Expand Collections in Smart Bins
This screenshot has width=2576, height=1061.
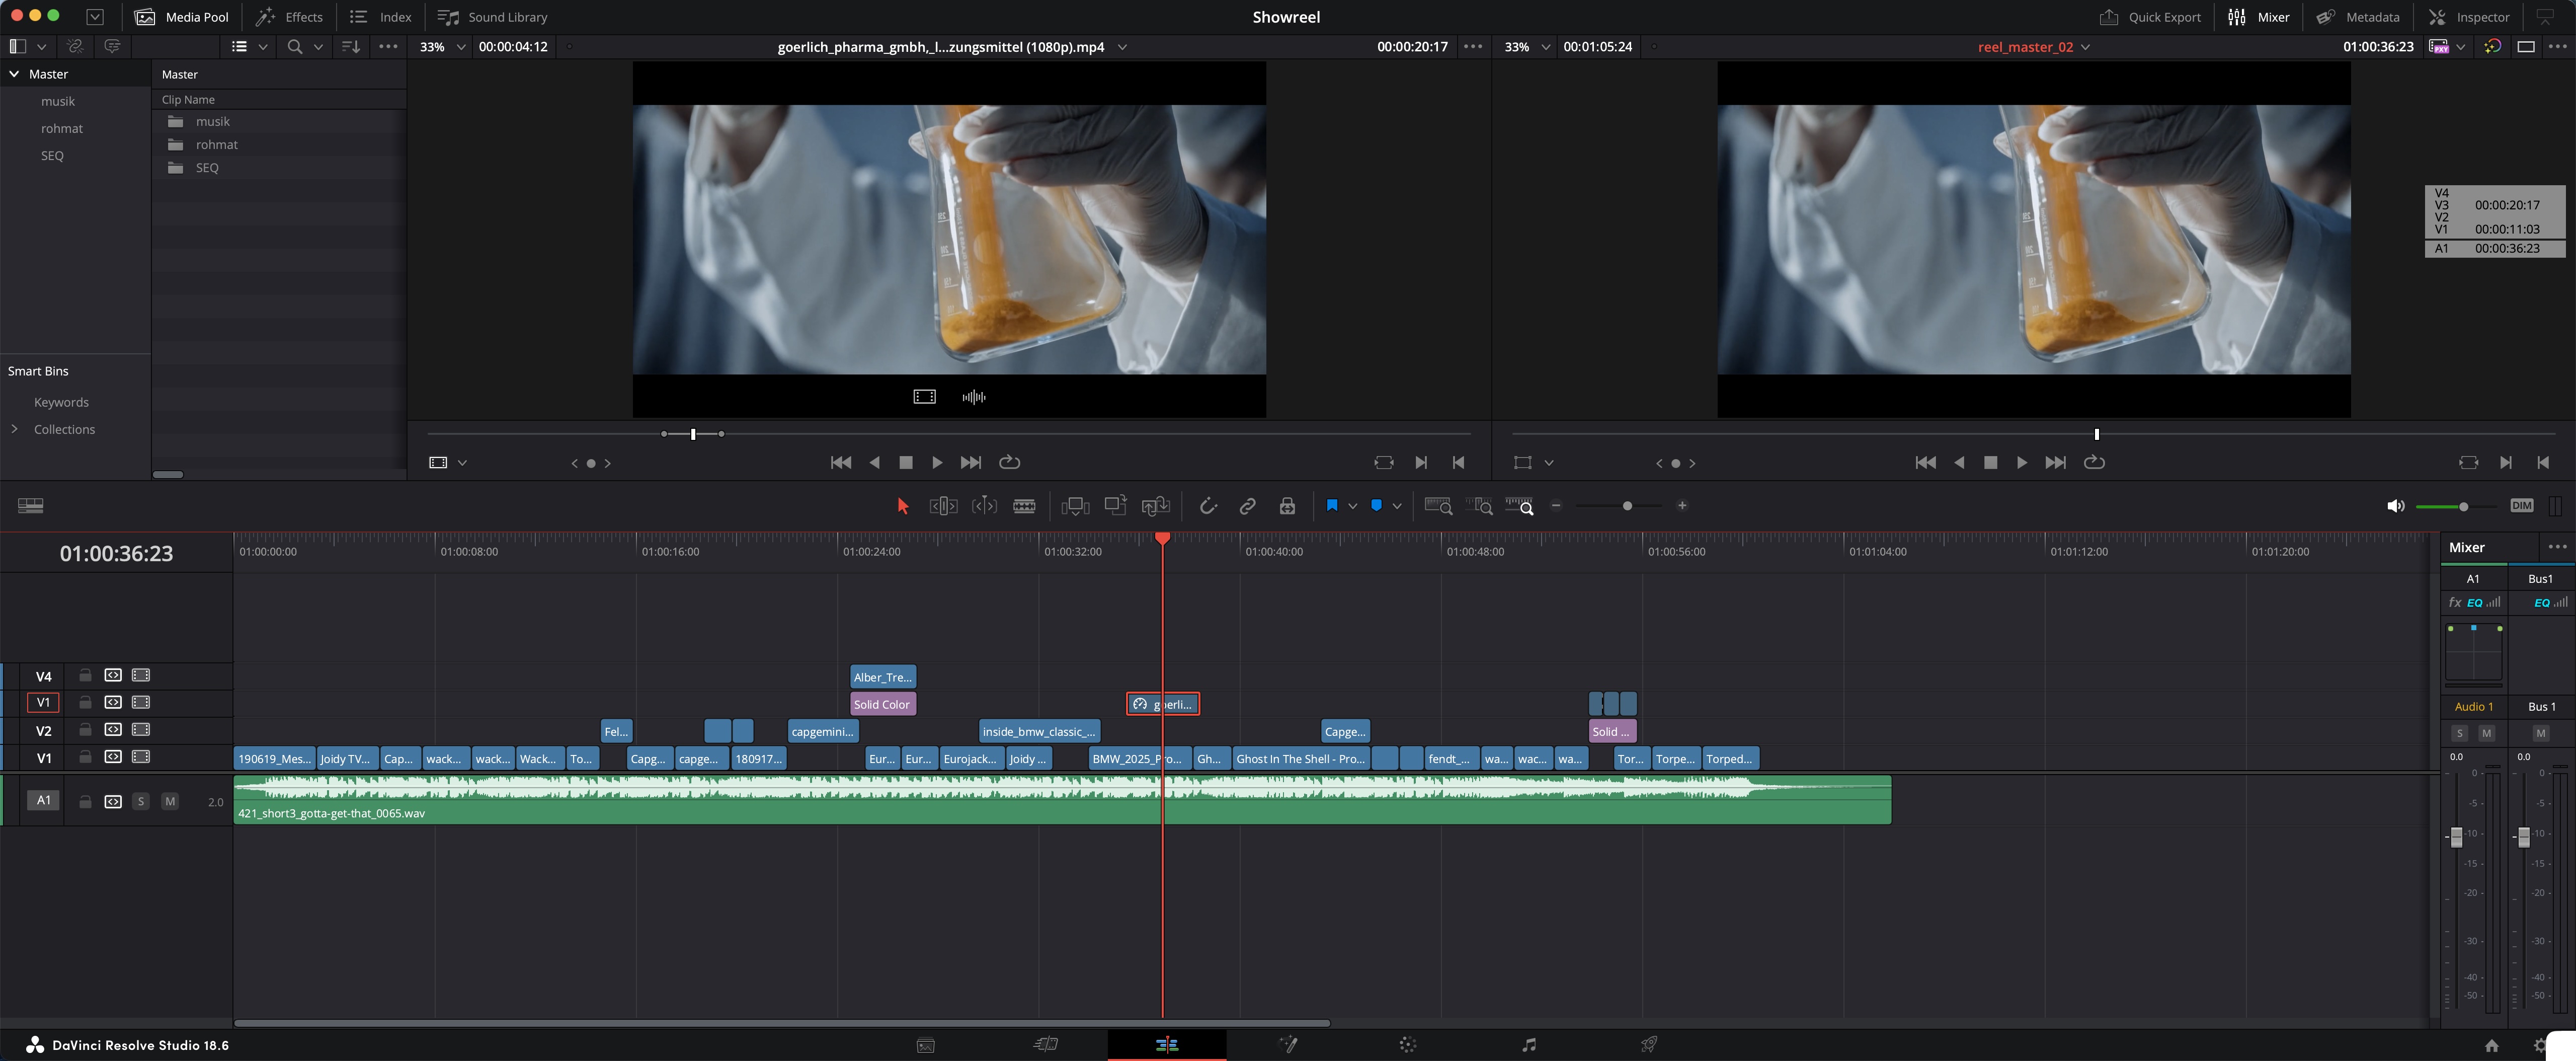pyautogui.click(x=14, y=429)
